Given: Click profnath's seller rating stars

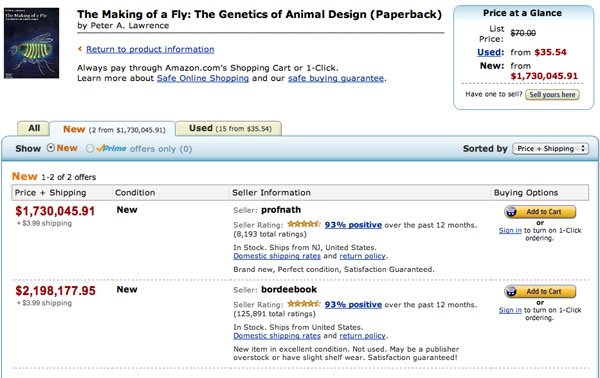Looking at the screenshot, I should (x=303, y=224).
